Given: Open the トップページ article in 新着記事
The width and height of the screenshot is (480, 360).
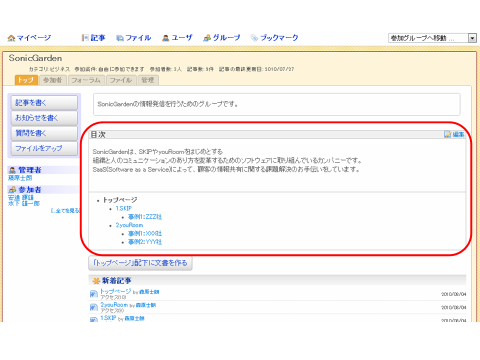Looking at the screenshot, I should pyautogui.click(x=116, y=291).
